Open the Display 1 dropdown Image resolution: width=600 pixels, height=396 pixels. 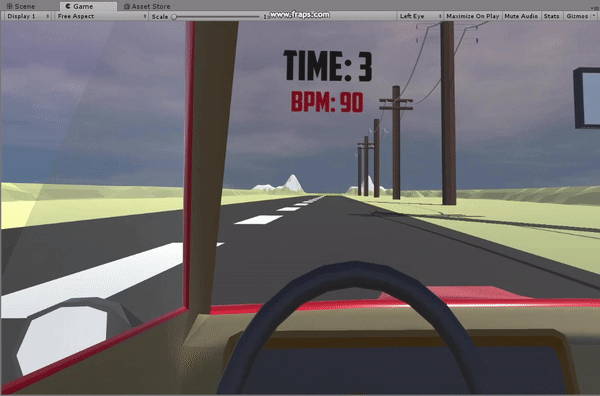(28, 16)
